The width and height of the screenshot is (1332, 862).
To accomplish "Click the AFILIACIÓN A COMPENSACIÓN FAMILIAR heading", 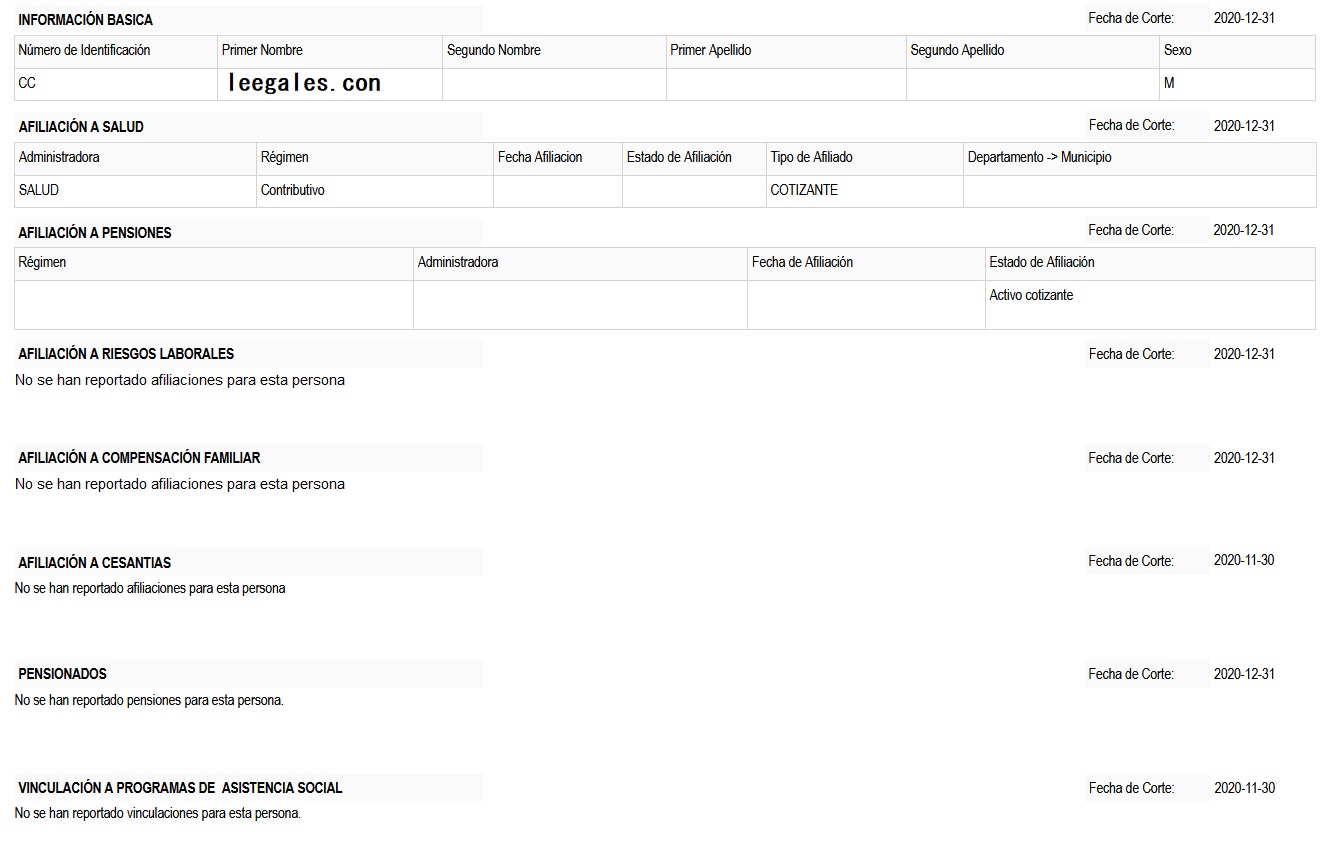I will pos(139,458).
